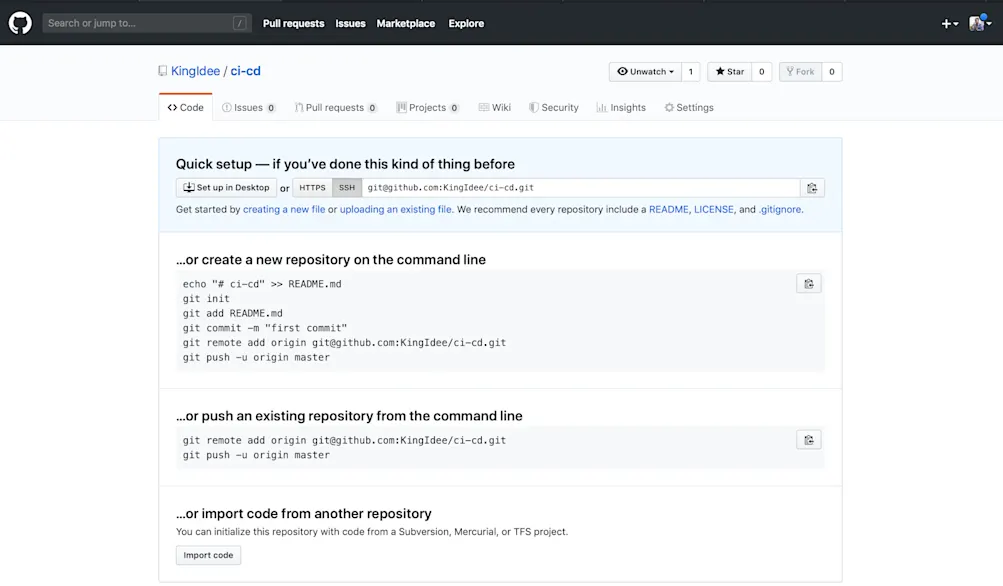Open the Settings gear tab
This screenshot has width=1003, height=586.
click(689, 107)
